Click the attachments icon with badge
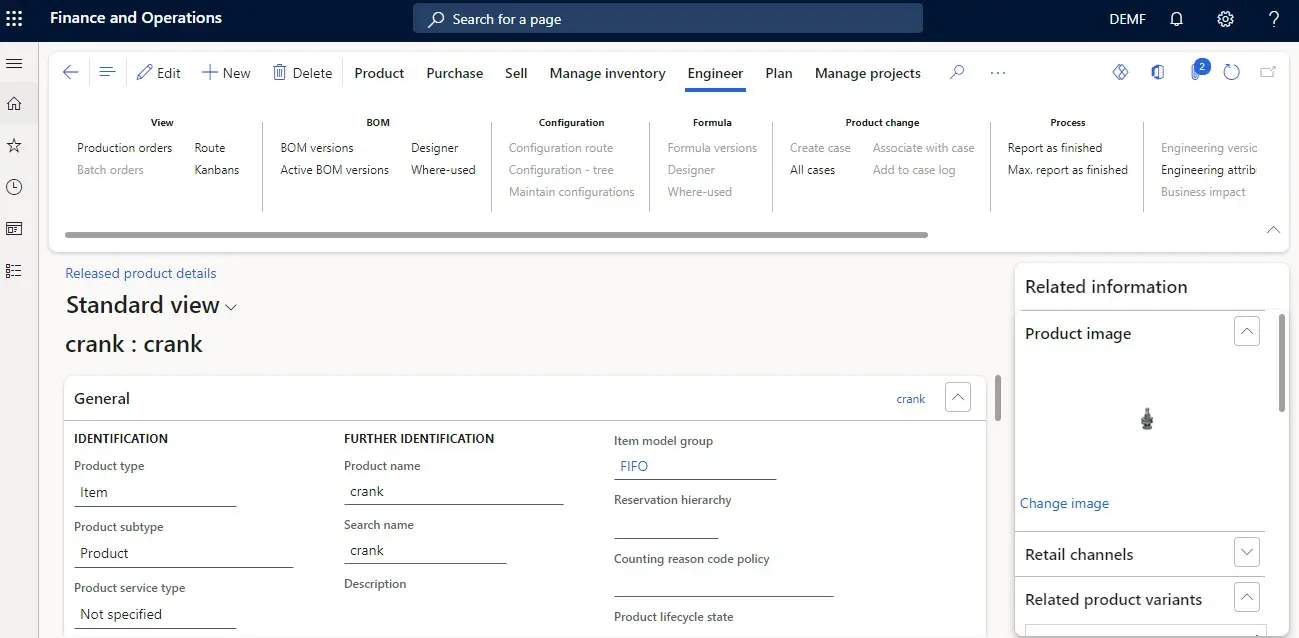 pyautogui.click(x=1196, y=73)
